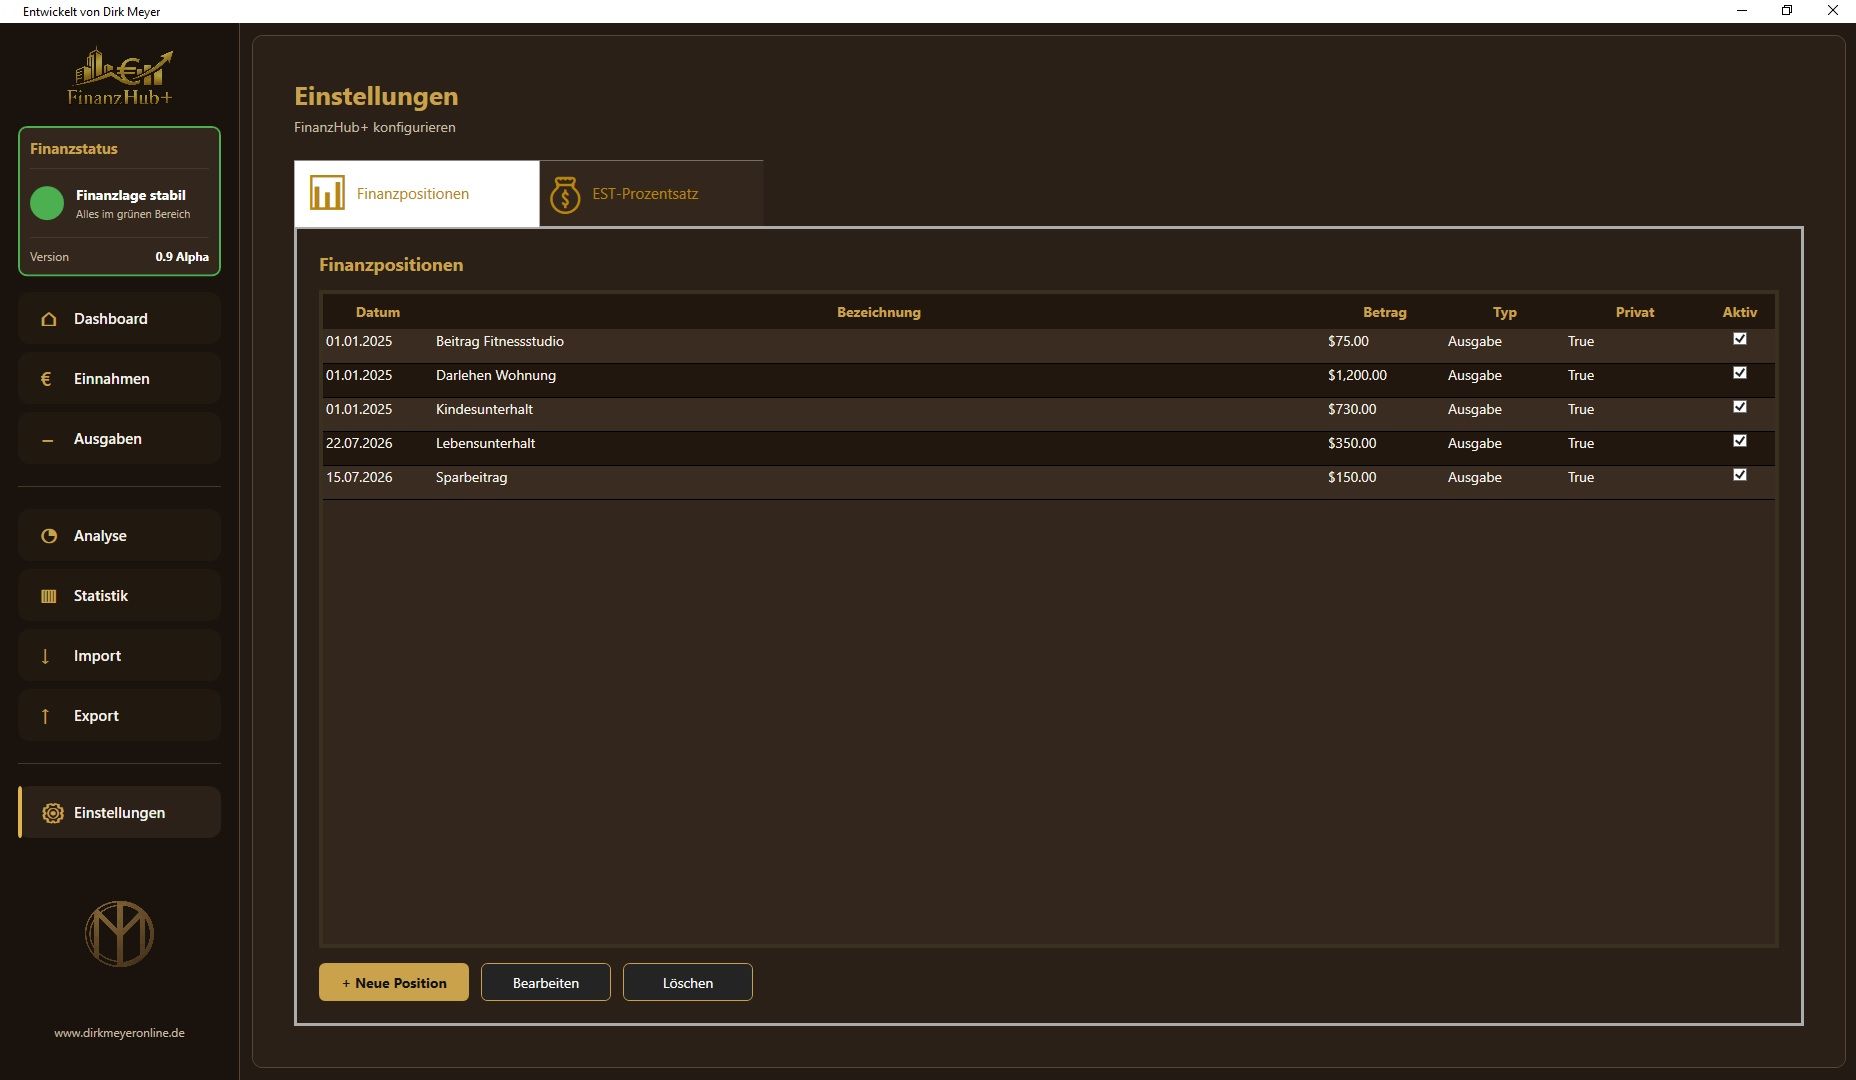Click the money bag icon on EST-Prozentsatz tab
The height and width of the screenshot is (1080, 1856).
(565, 194)
